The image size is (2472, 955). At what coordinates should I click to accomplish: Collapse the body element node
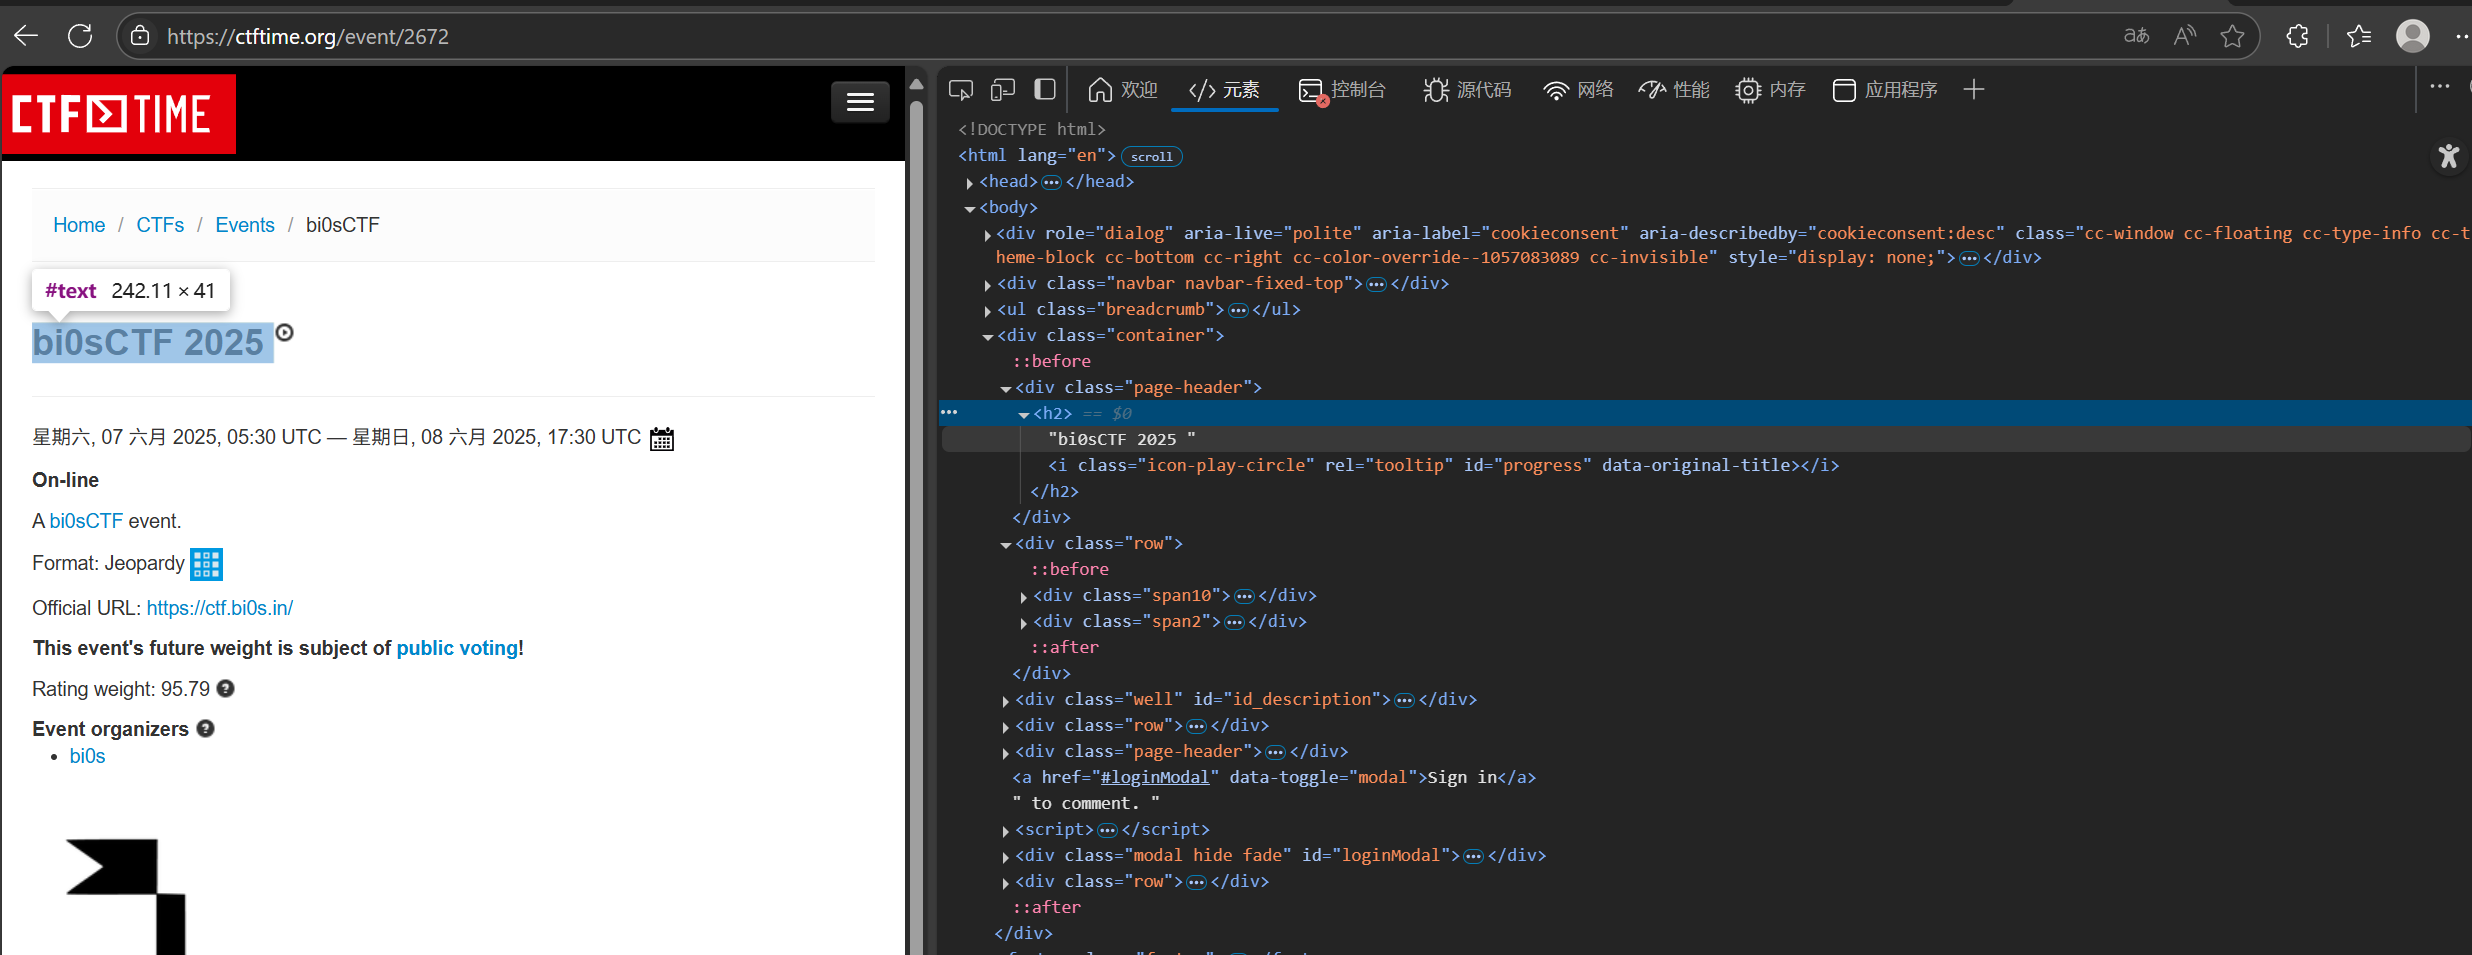click(x=970, y=208)
